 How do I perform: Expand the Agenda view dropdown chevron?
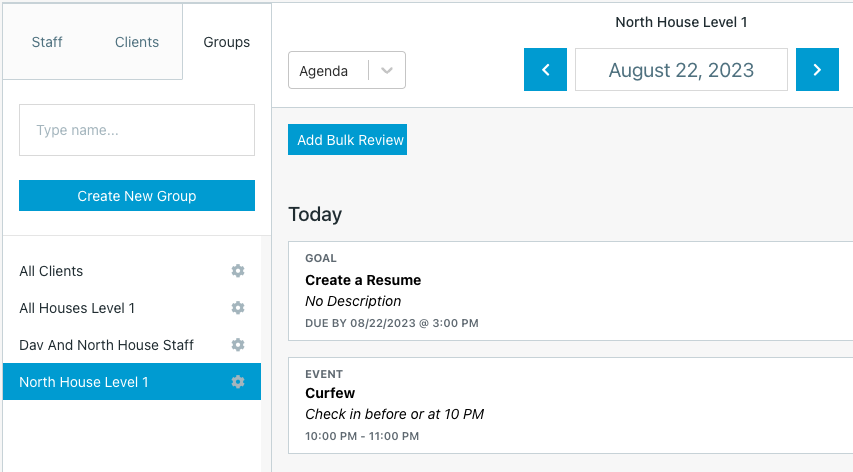coord(387,71)
